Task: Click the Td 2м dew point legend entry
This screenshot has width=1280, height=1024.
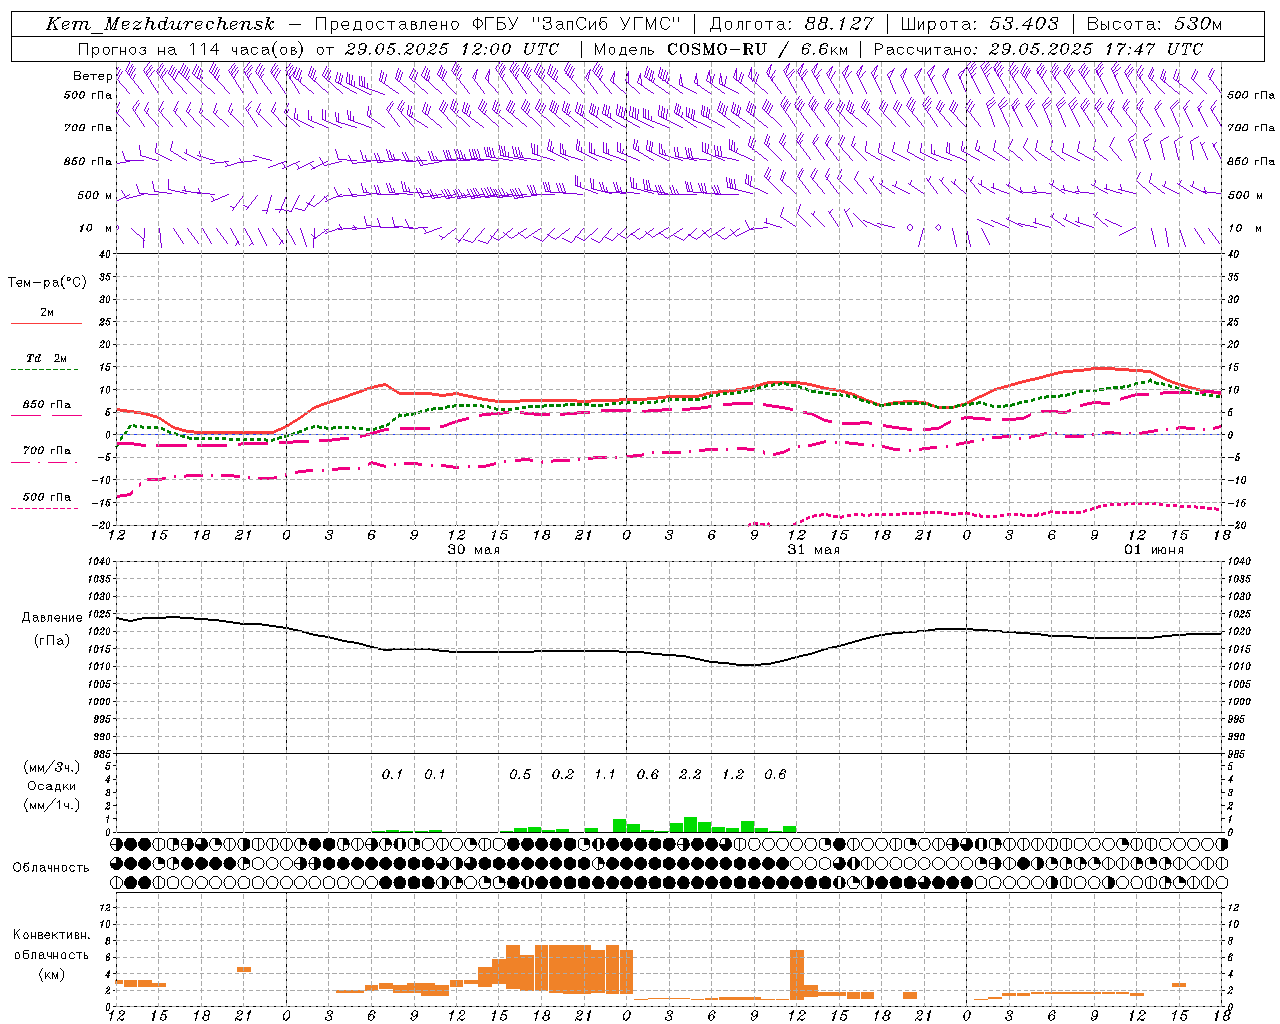Action: coord(46,358)
